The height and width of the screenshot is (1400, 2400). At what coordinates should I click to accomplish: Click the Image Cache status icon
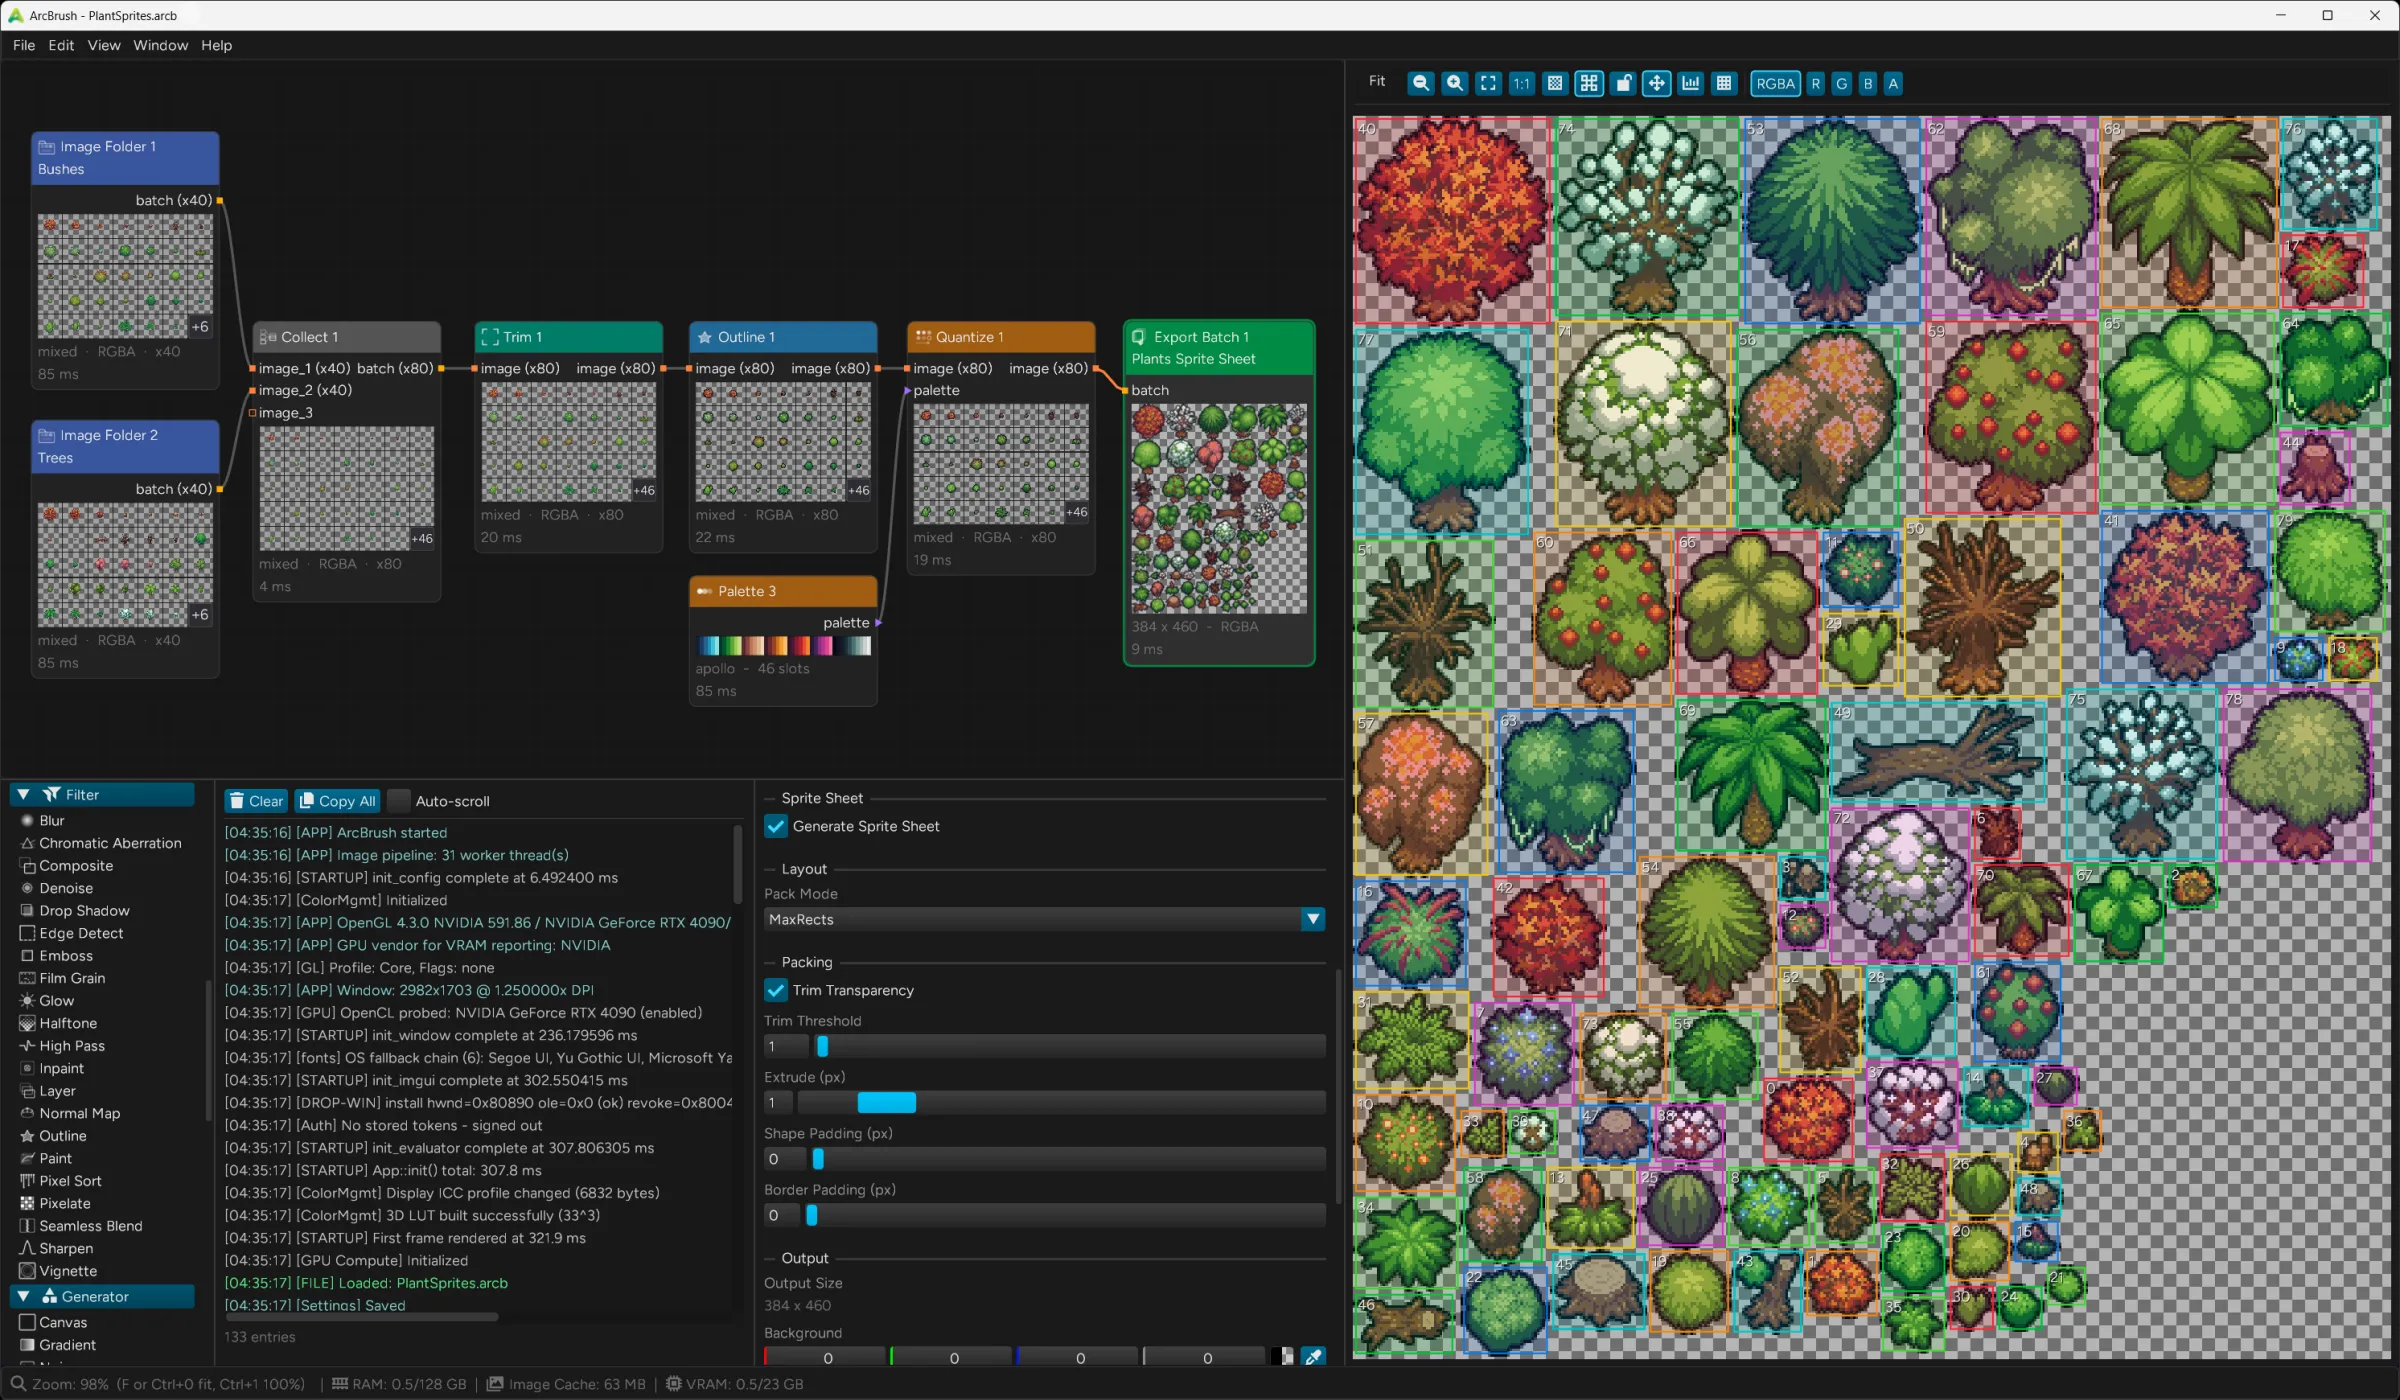point(495,1384)
